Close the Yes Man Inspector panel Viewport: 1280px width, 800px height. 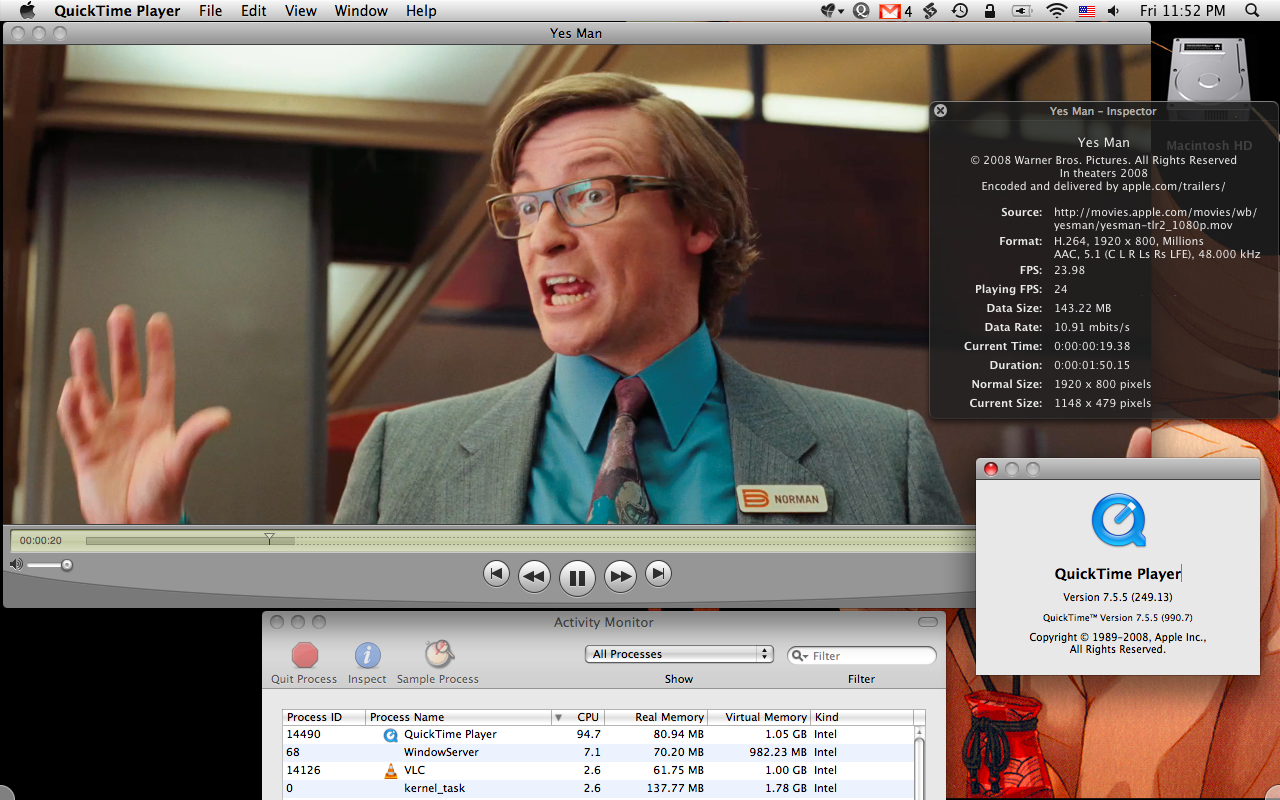click(x=940, y=111)
